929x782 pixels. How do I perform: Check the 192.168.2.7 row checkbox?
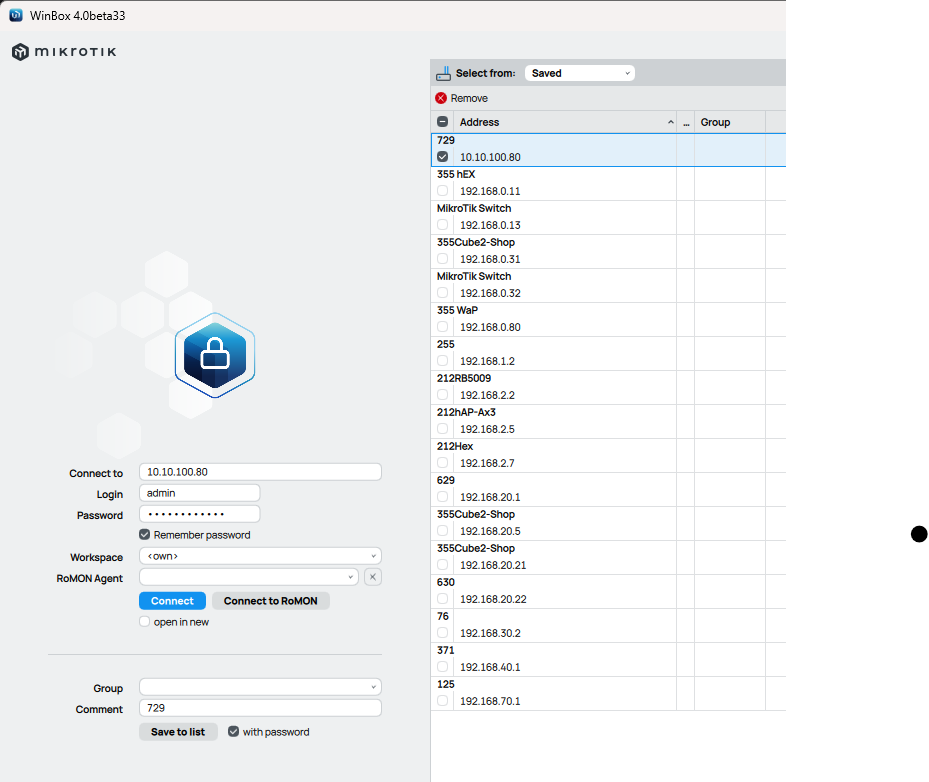click(x=443, y=463)
